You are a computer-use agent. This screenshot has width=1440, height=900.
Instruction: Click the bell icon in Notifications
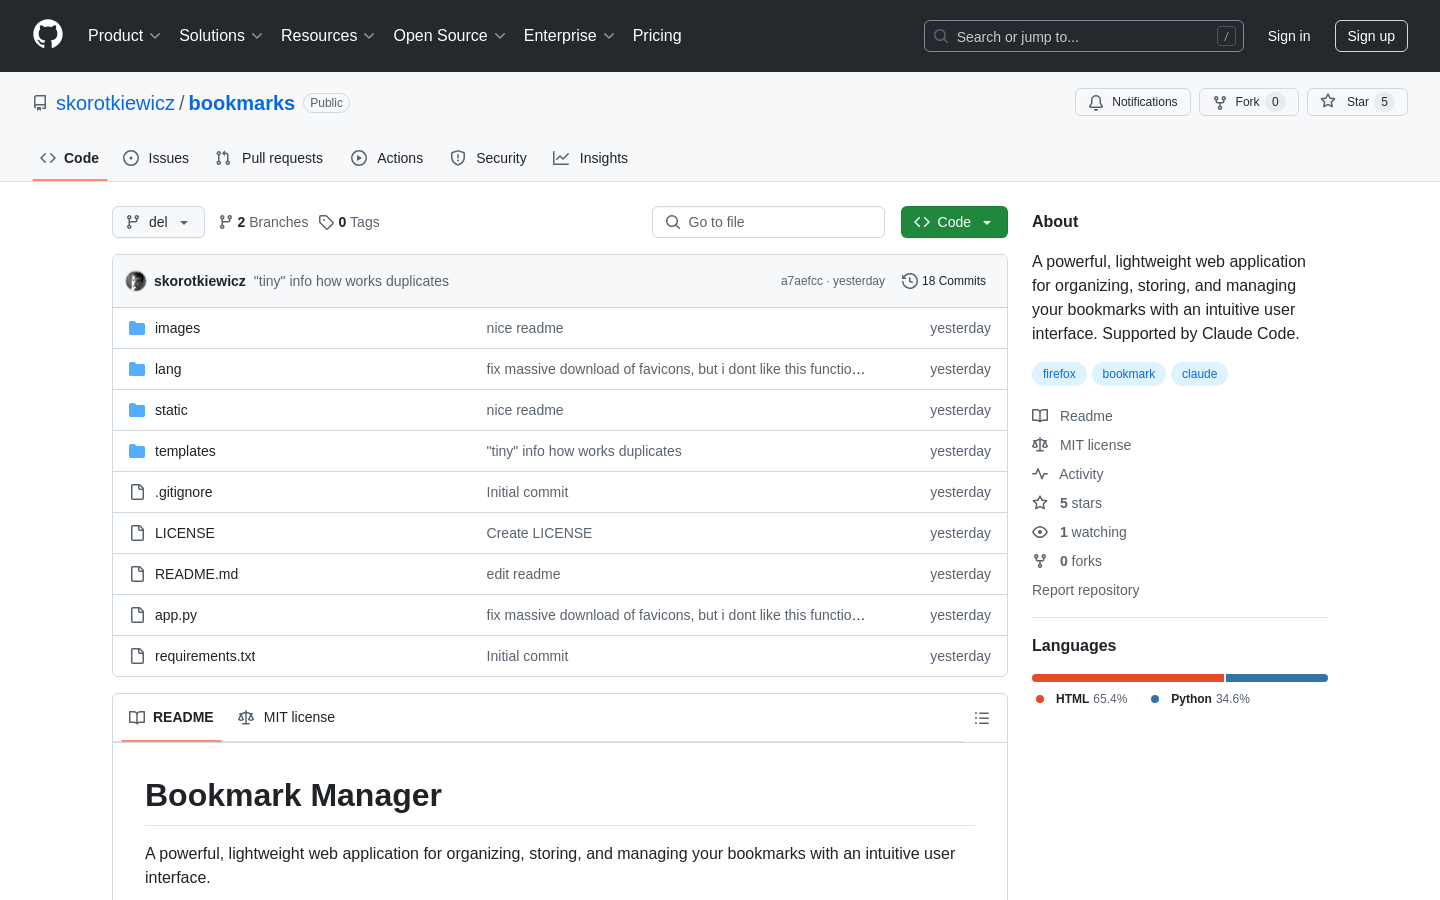pos(1096,102)
